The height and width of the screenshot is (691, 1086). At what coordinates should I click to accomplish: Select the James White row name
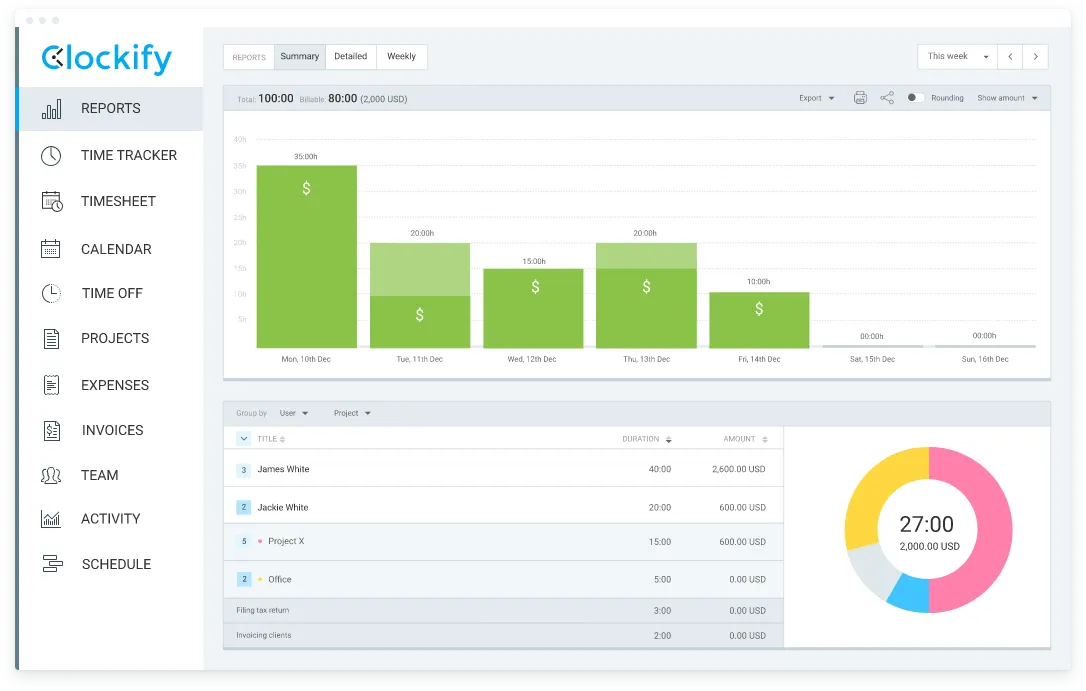coord(283,469)
